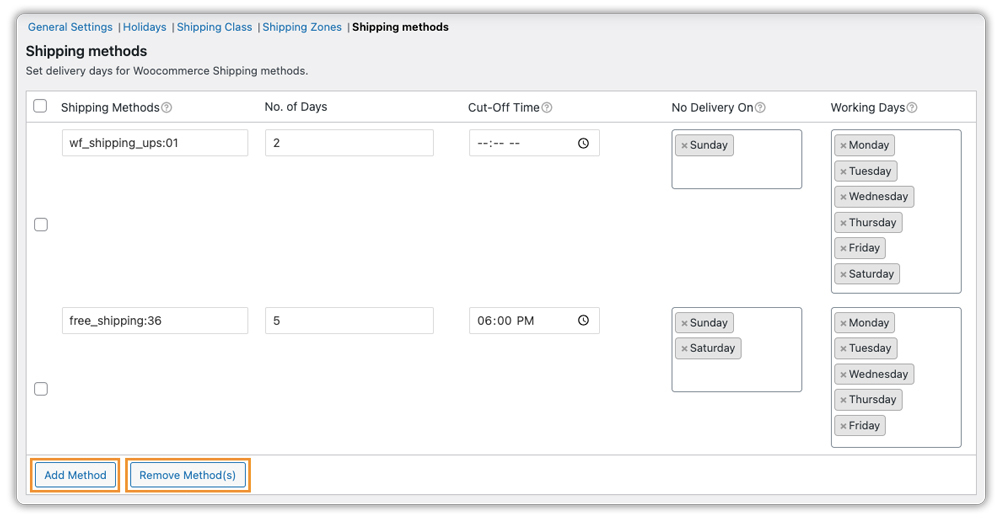Image resolution: width=1000 pixels, height=519 pixels.
Task: Remove Monday from wf_shipping_ups:01 working days
Action: pyautogui.click(x=843, y=145)
